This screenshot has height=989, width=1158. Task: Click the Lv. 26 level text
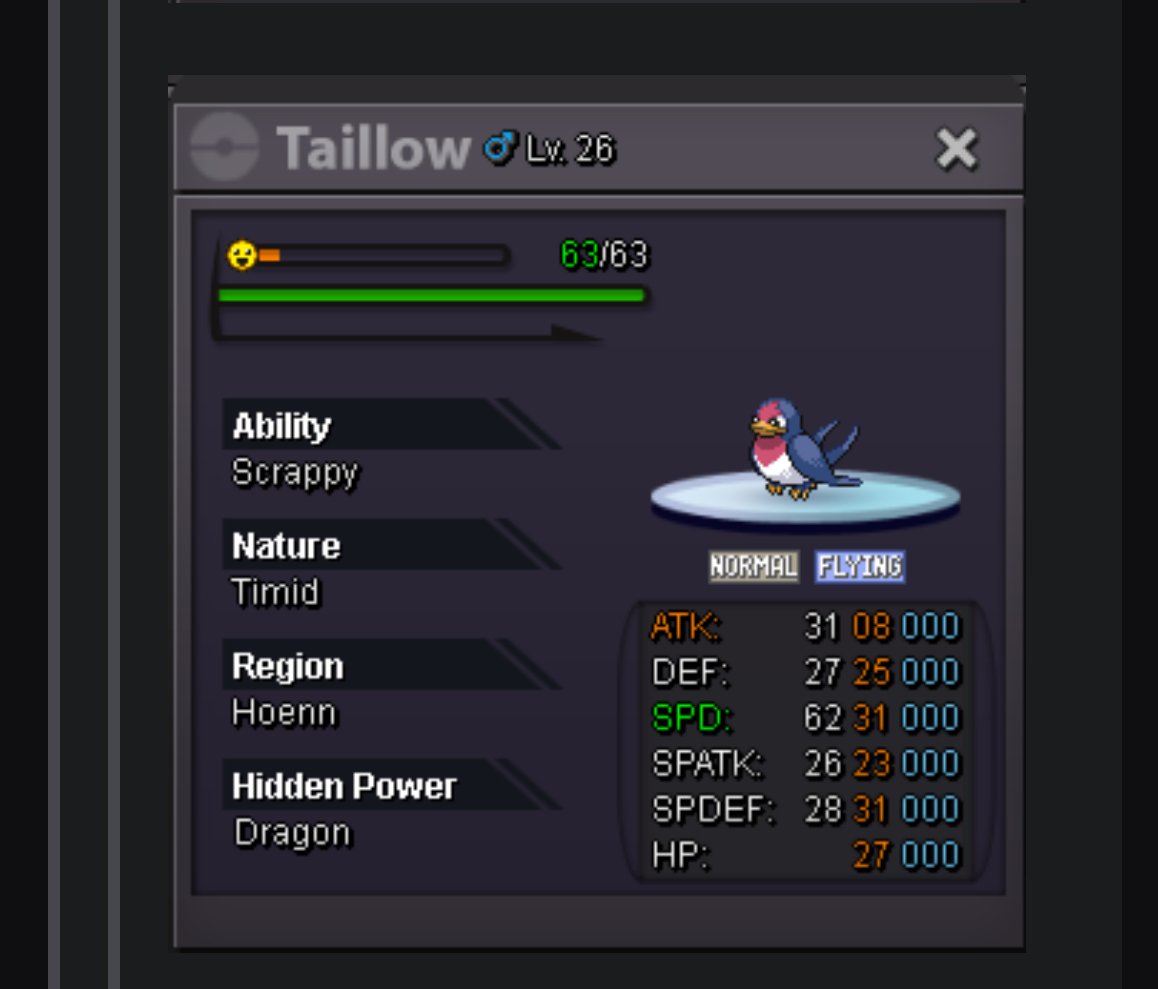pos(569,149)
